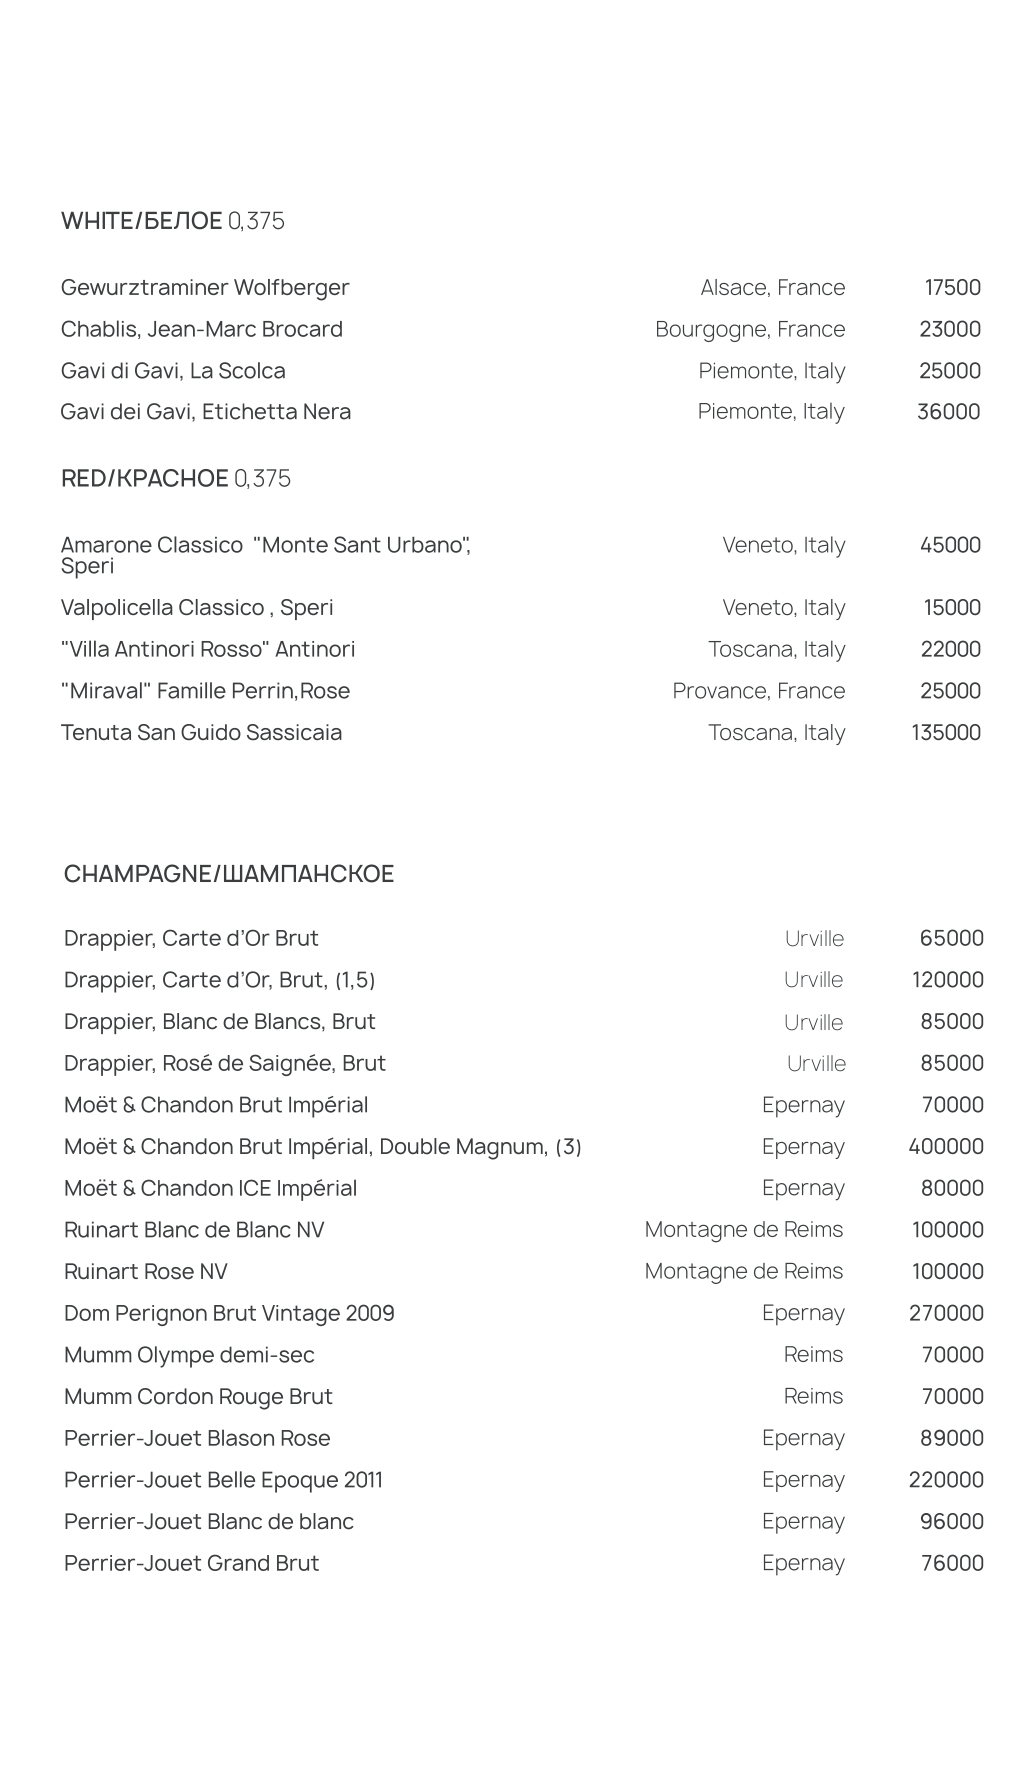The height and width of the screenshot is (1771, 1036).
Task: Click Provance, France region for Miraval
Action: (759, 691)
